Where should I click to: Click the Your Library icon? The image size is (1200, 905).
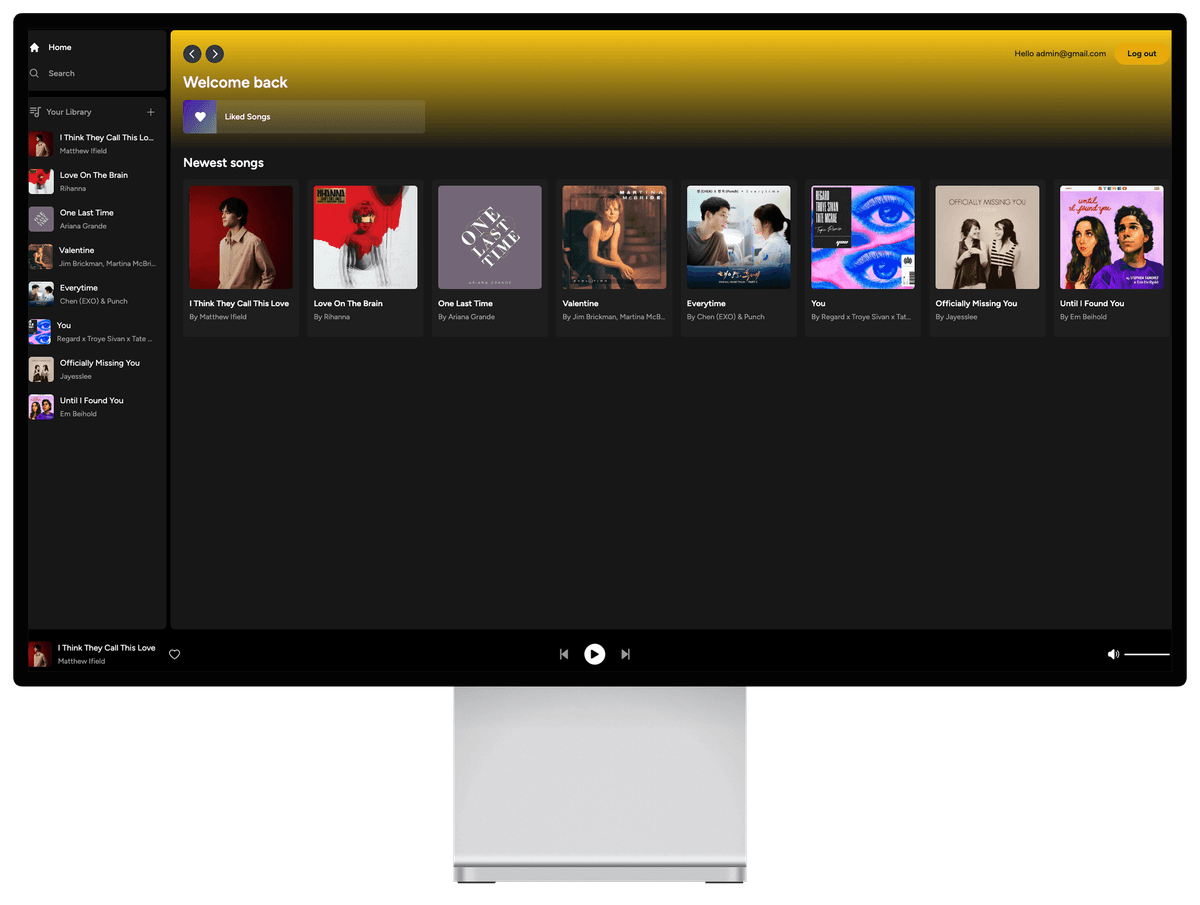33,111
